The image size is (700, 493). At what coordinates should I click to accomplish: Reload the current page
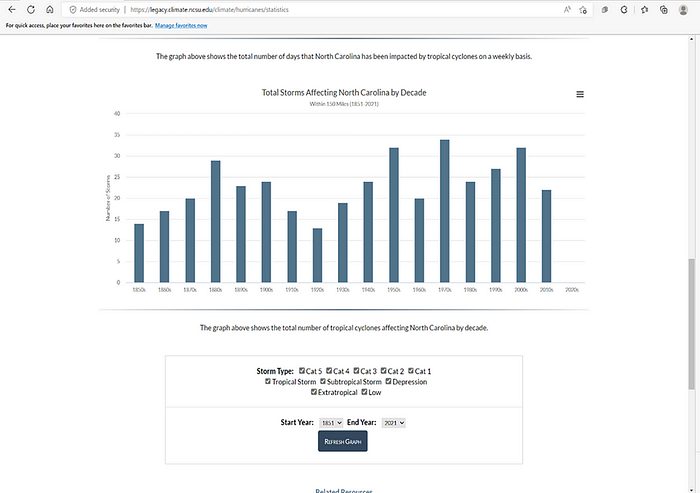31,9
